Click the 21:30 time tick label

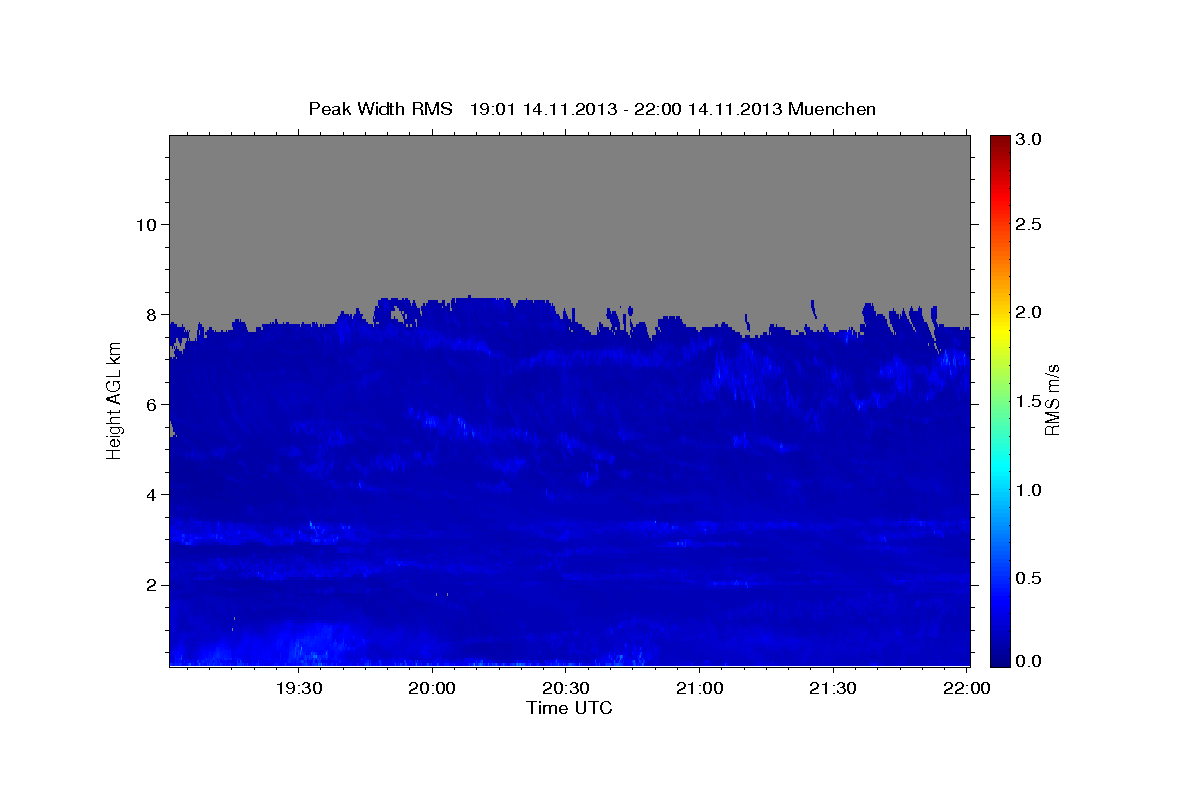(x=833, y=689)
